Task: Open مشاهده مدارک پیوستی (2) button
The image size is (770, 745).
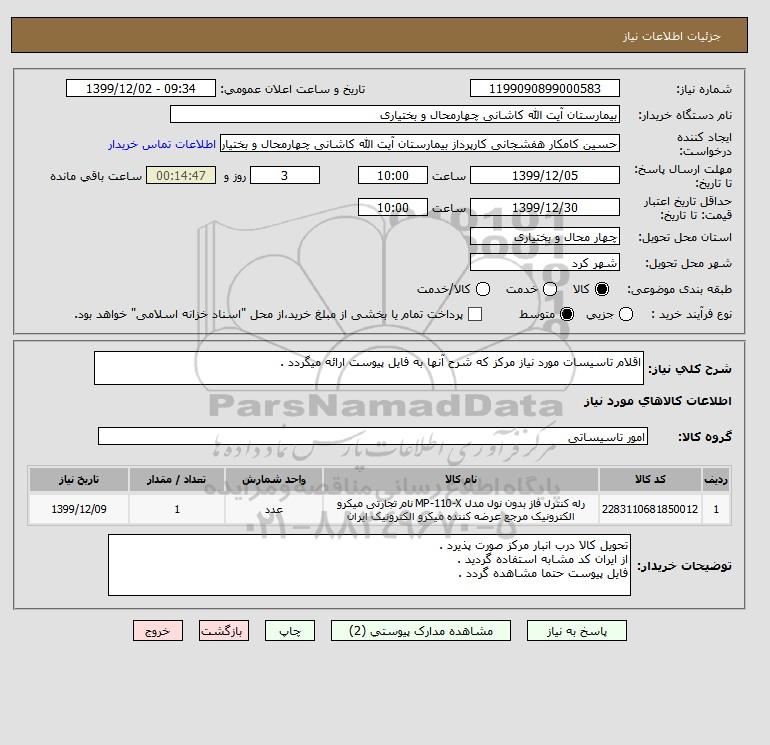Action: point(421,631)
